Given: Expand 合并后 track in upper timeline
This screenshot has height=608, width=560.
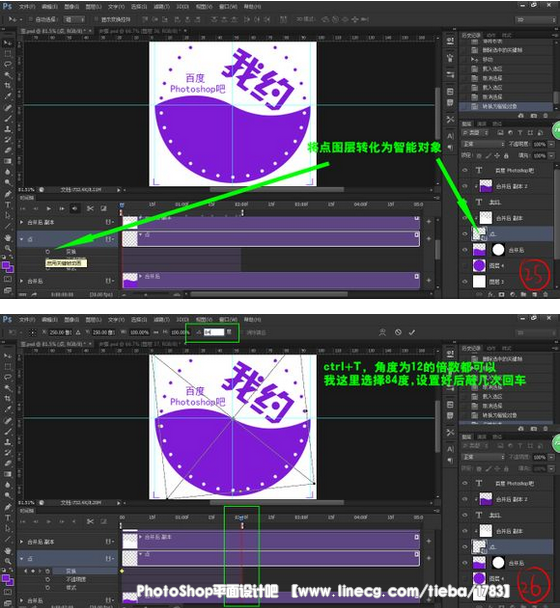Looking at the screenshot, I should [x=22, y=281].
